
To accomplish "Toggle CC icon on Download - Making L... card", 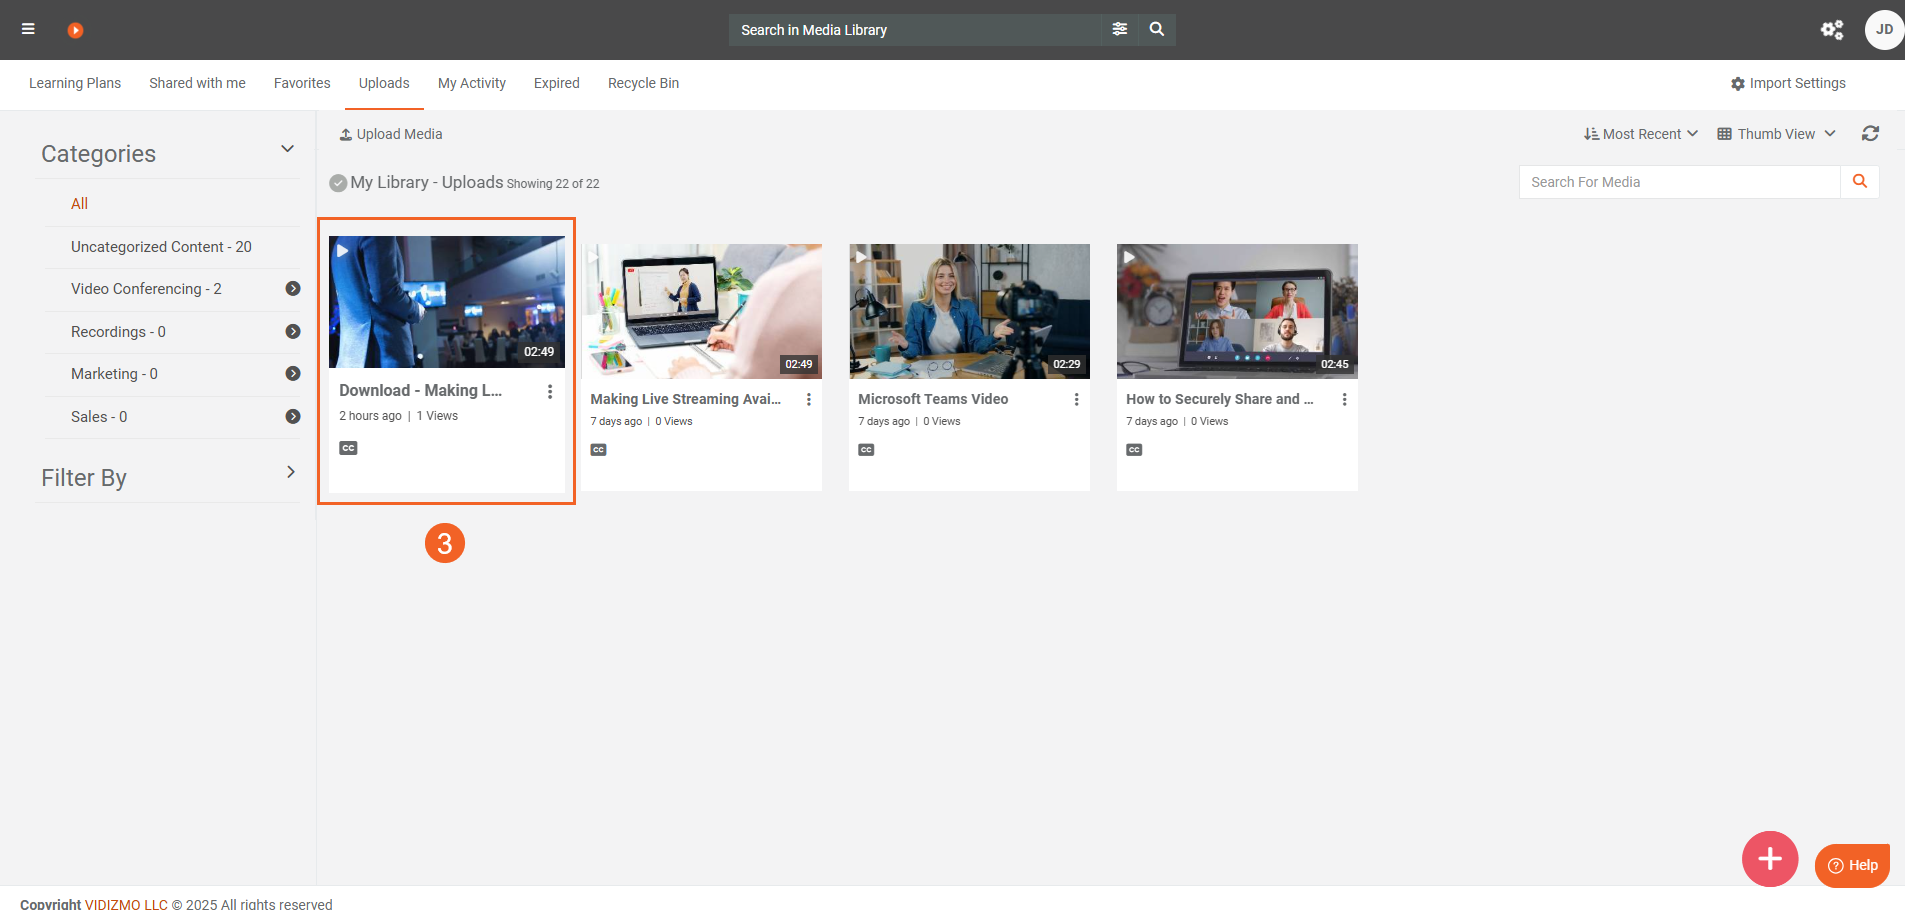I will [348, 448].
